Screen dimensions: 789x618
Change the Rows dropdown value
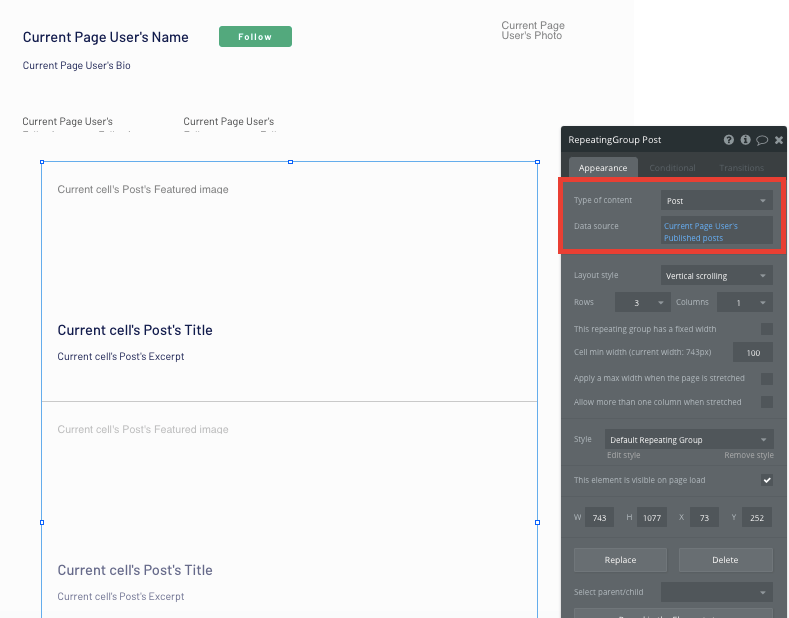[643, 302]
